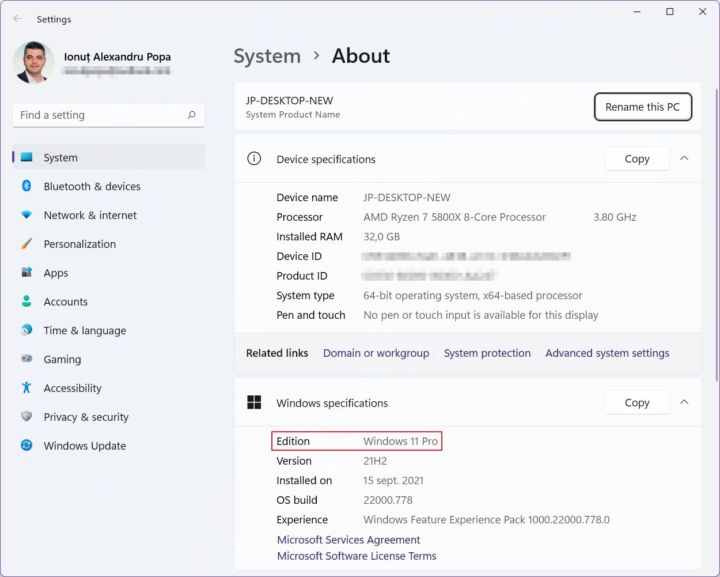720x577 pixels.
Task: Open Gaming settings label
Action: click(62, 360)
